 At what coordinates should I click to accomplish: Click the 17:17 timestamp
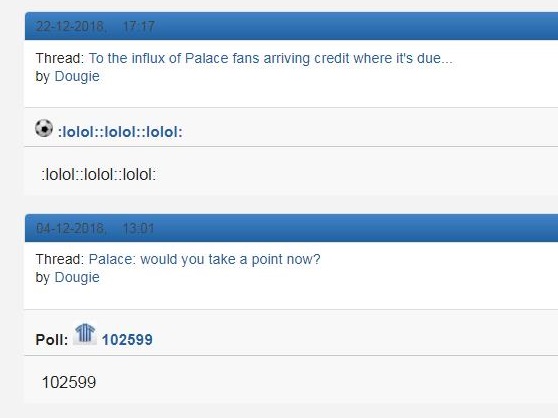[x=138, y=26]
